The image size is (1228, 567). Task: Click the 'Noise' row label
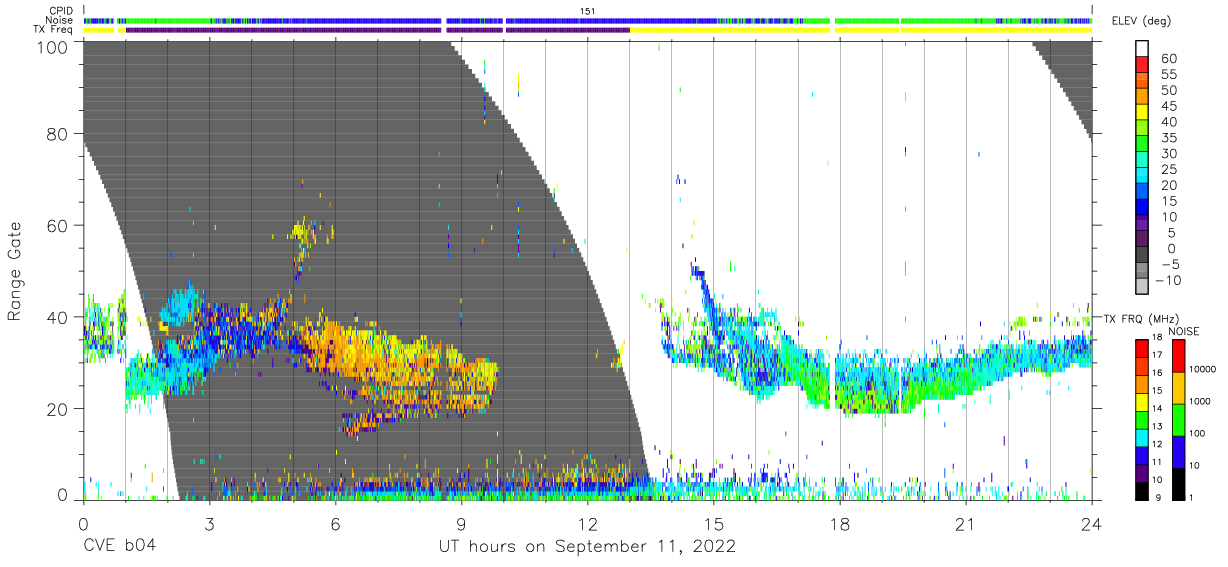(x=60, y=20)
